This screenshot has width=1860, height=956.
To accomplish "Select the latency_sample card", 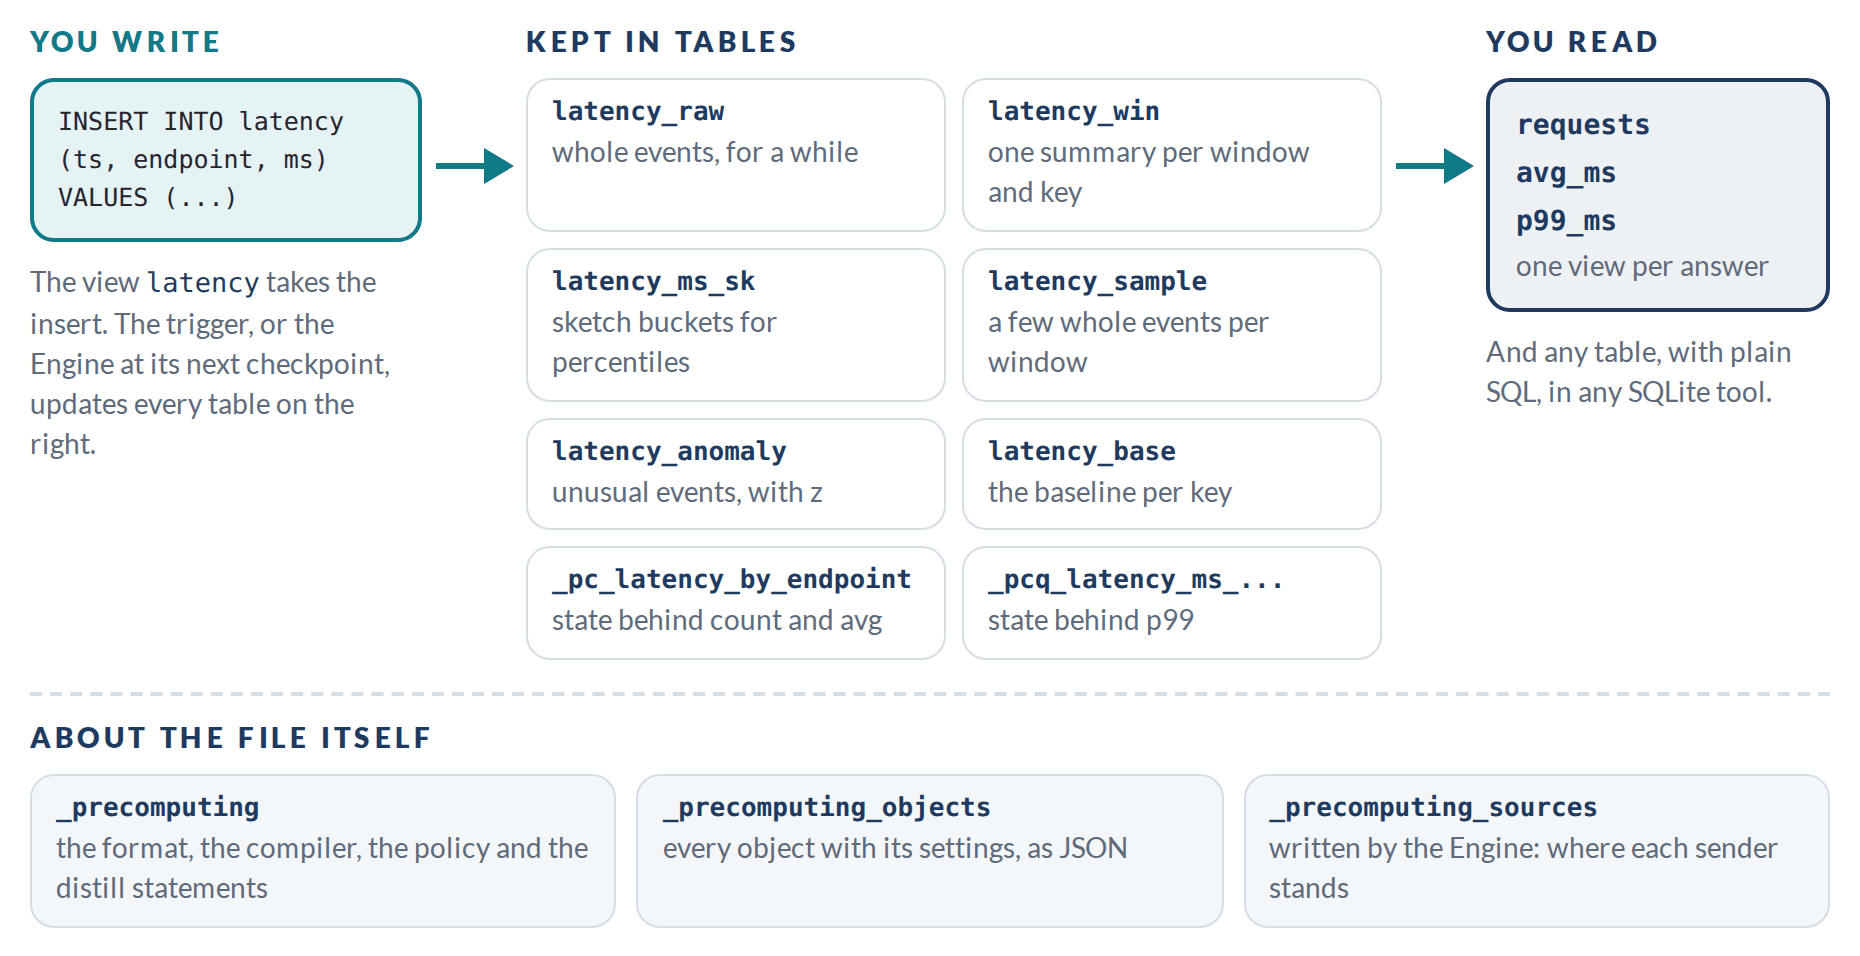I will pos(1172,325).
